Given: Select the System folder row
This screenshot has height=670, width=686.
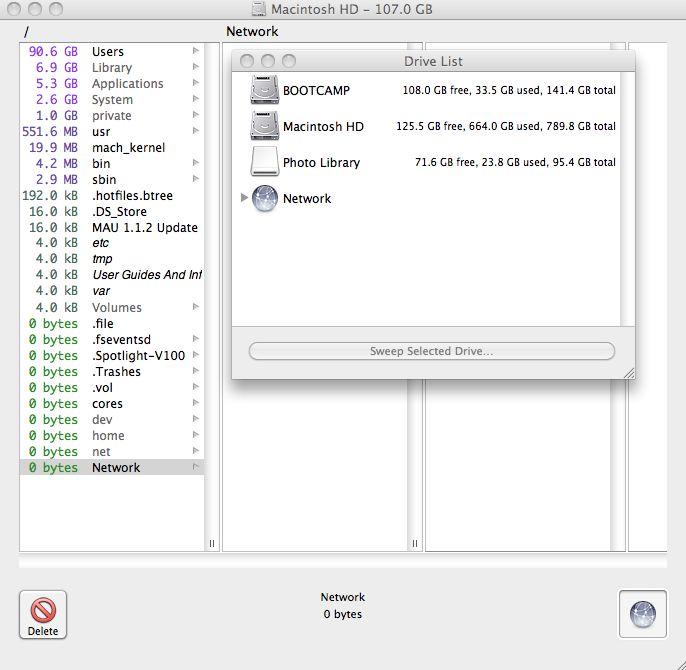Looking at the screenshot, I should 112,99.
